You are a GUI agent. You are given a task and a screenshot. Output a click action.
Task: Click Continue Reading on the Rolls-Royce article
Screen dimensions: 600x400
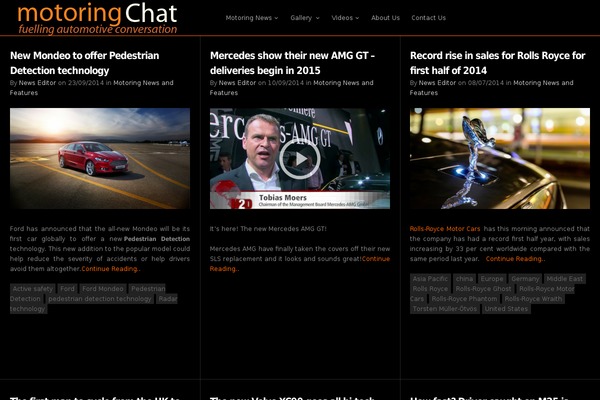515,259
